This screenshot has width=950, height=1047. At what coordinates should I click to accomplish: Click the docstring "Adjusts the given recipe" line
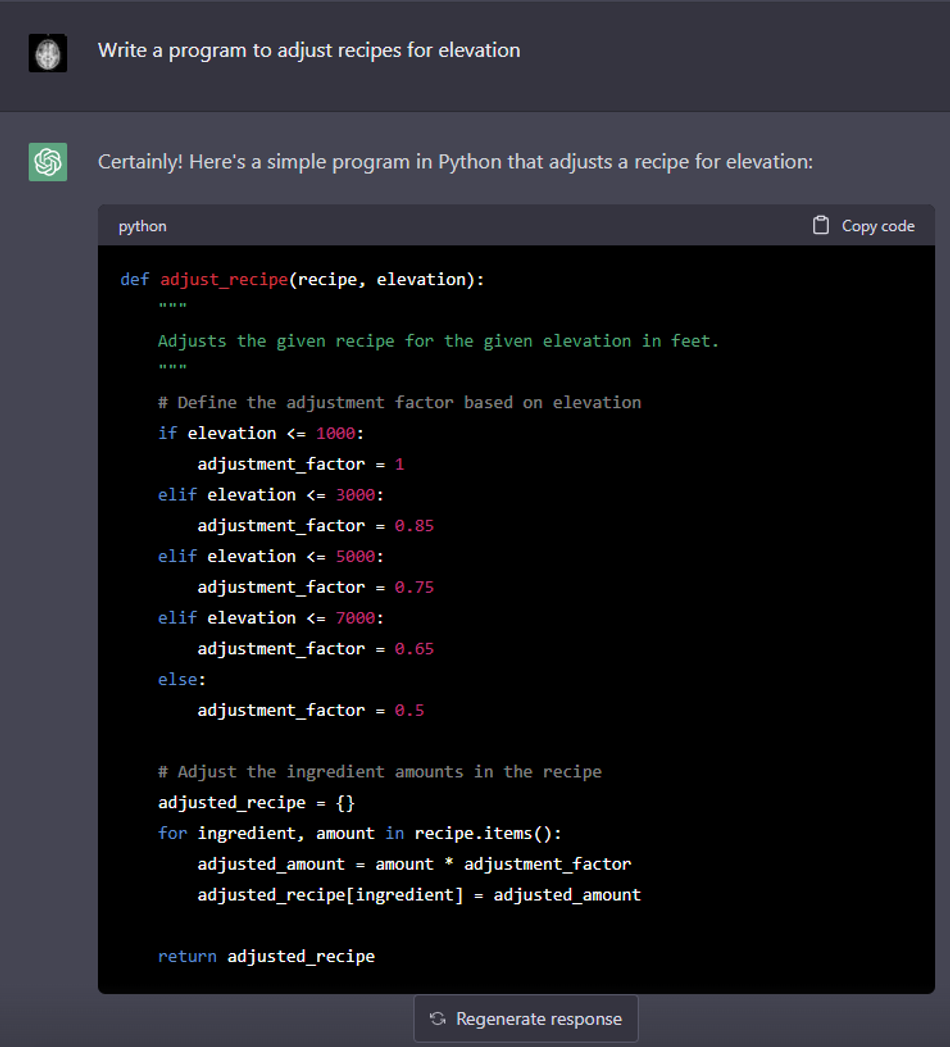click(x=438, y=341)
